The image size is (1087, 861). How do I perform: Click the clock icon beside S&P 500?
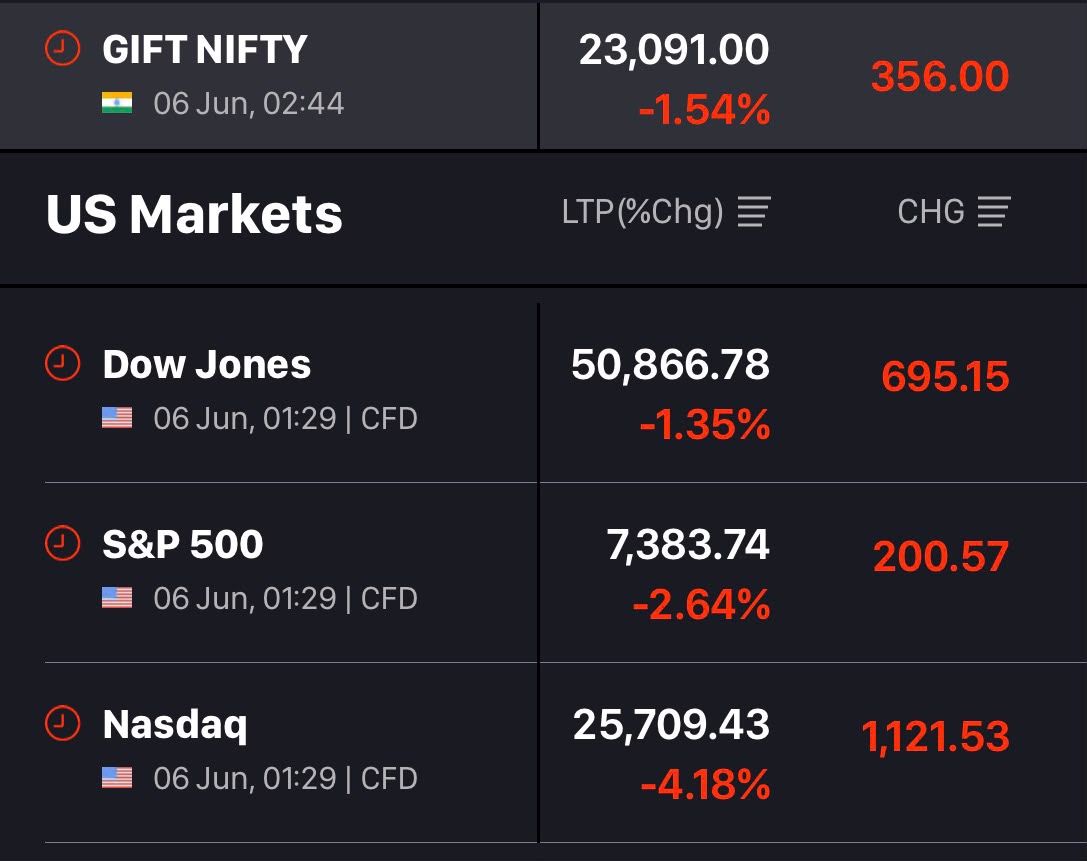(x=62, y=543)
